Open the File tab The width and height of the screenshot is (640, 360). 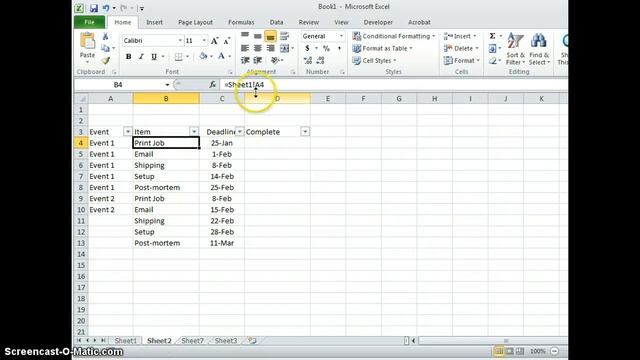point(89,22)
